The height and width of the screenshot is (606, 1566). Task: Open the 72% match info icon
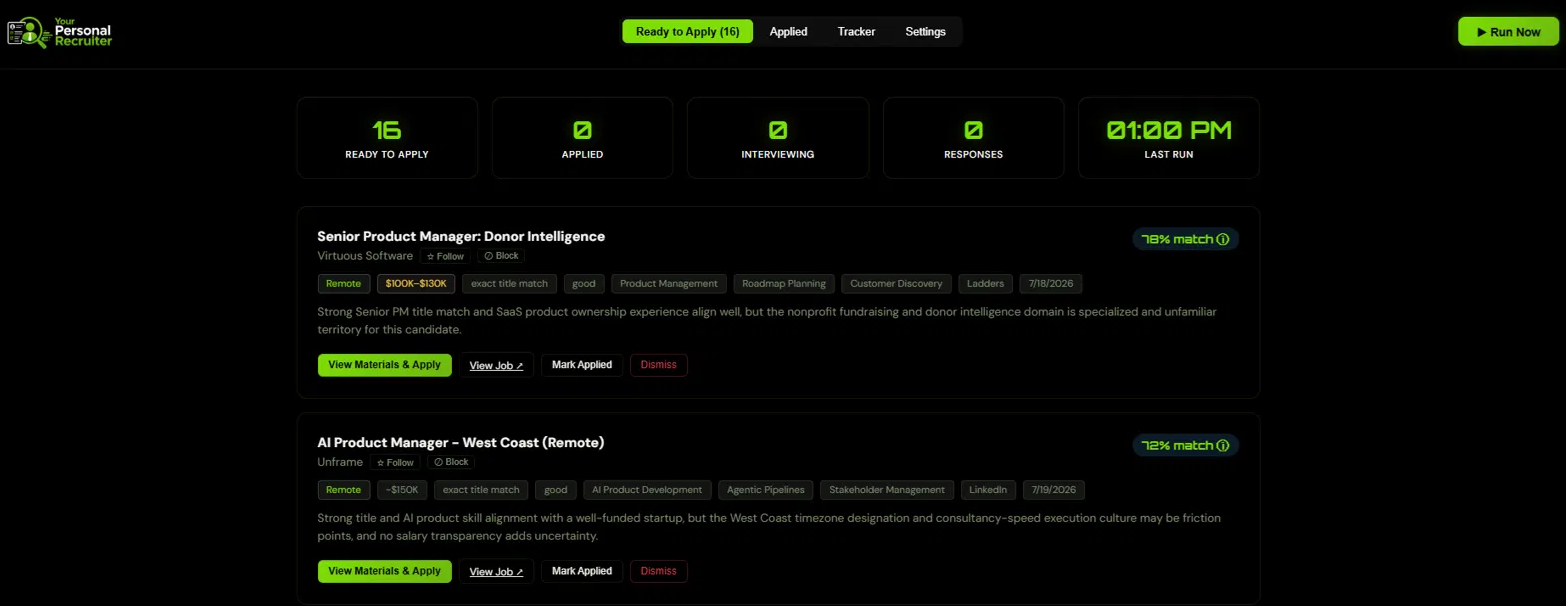(1222, 446)
